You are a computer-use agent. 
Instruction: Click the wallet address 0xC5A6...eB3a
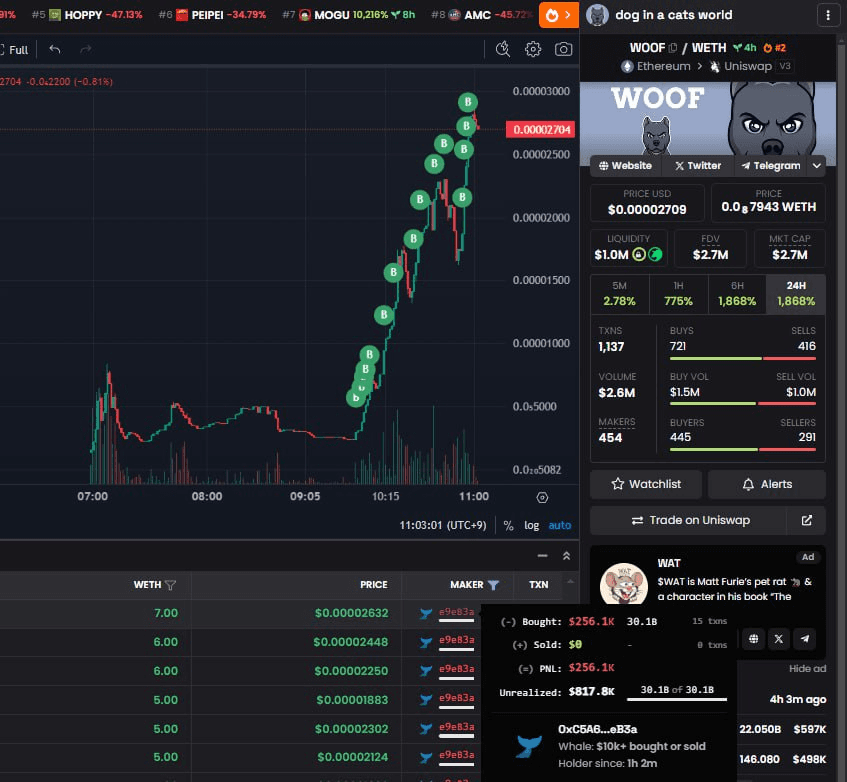point(597,730)
